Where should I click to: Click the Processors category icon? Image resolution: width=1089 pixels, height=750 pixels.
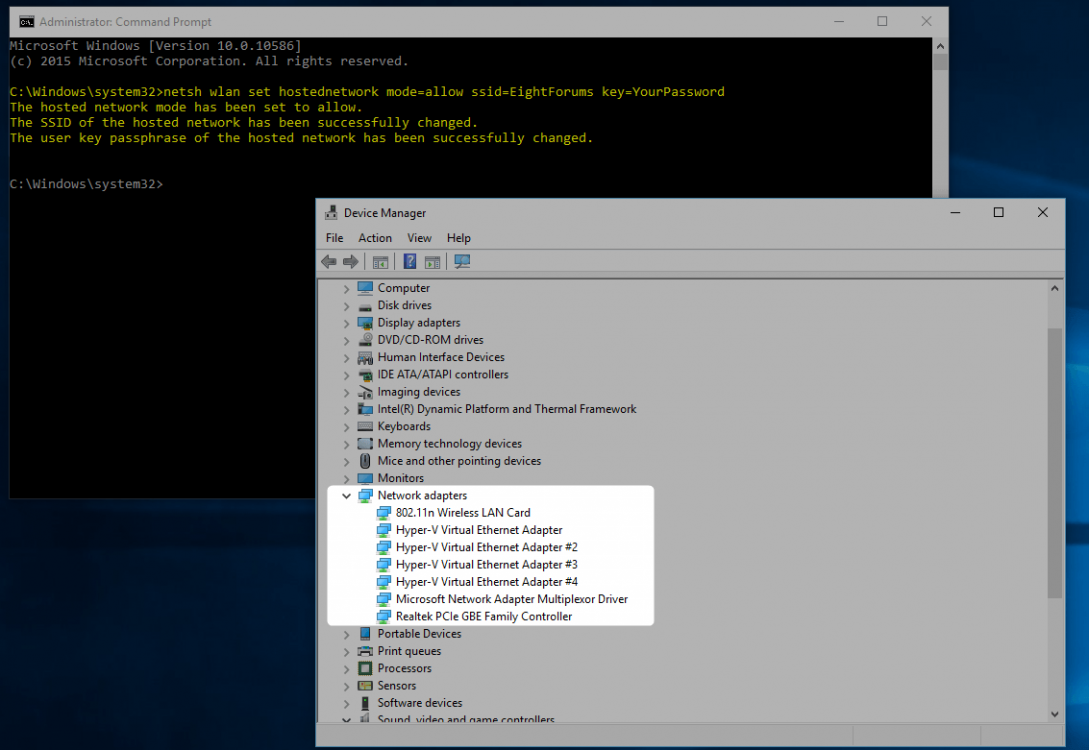[x=365, y=668]
